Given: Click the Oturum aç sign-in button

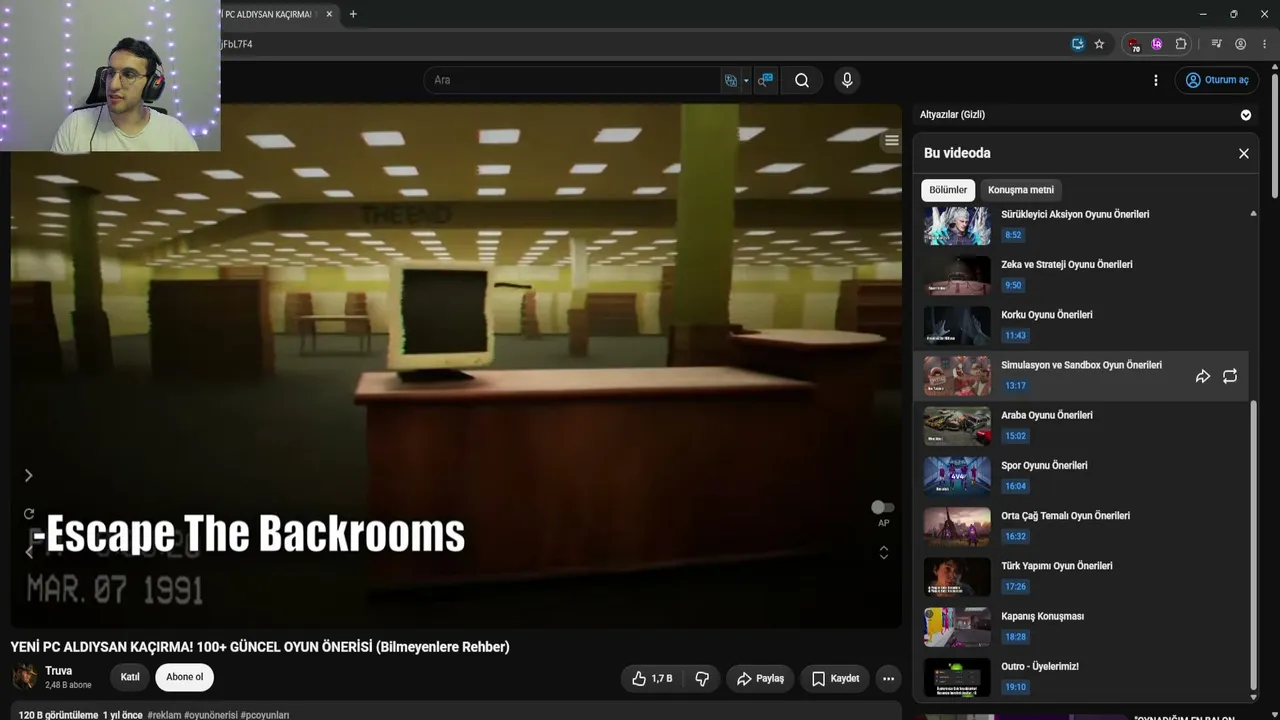Looking at the screenshot, I should pyautogui.click(x=1217, y=80).
